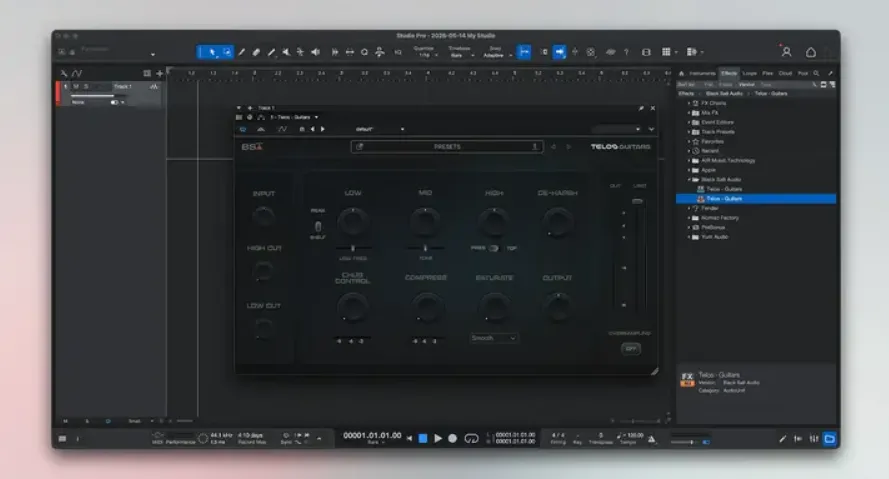Open the Smooth saturation type dropdown
The width and height of the screenshot is (889, 479).
click(493, 338)
